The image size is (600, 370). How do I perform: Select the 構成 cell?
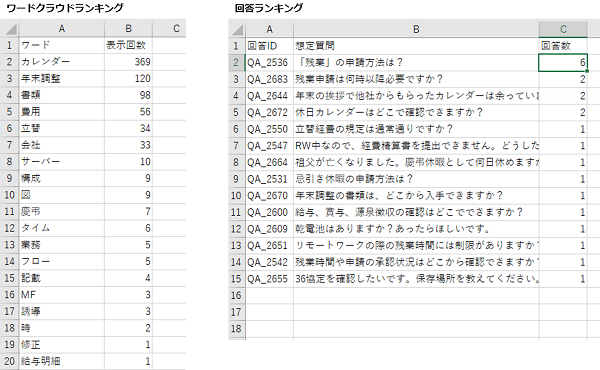point(62,178)
